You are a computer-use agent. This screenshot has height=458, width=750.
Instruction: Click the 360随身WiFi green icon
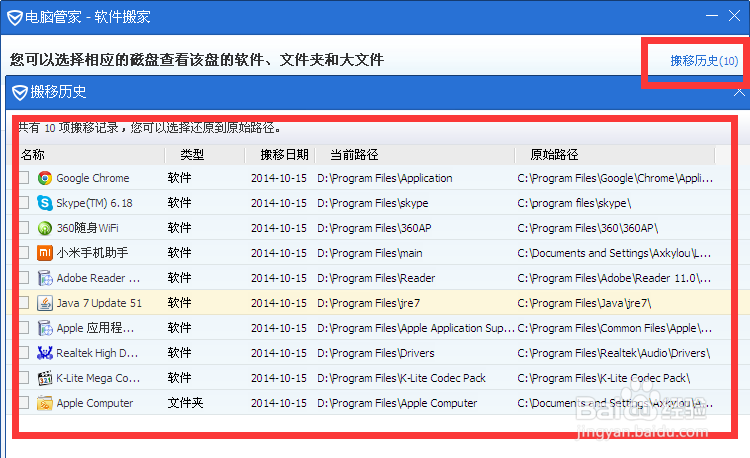point(45,228)
